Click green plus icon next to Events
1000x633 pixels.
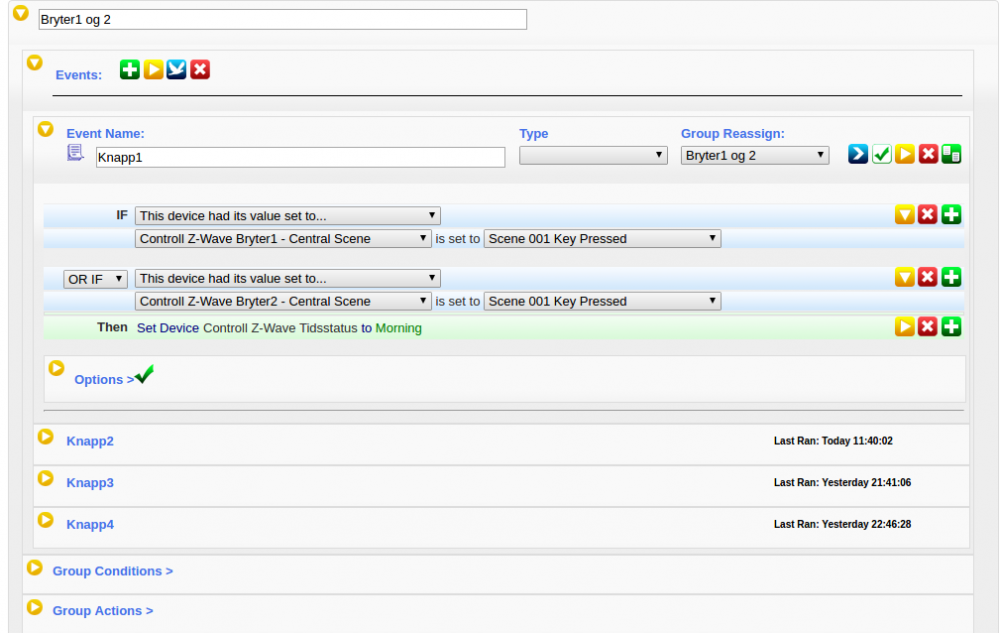130,70
